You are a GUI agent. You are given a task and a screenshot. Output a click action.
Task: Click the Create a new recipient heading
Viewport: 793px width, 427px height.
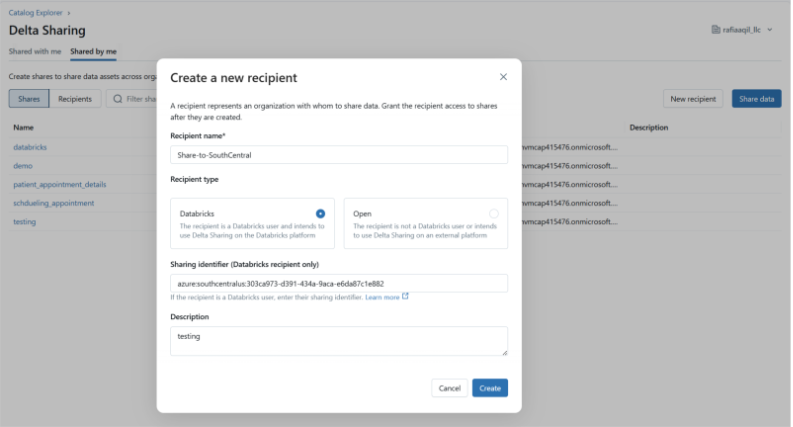234,78
